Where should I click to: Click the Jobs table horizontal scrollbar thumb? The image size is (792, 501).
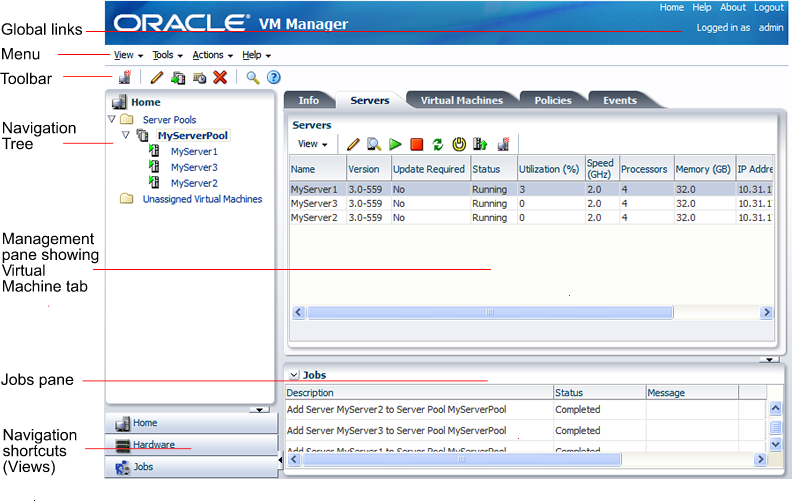coord(462,459)
